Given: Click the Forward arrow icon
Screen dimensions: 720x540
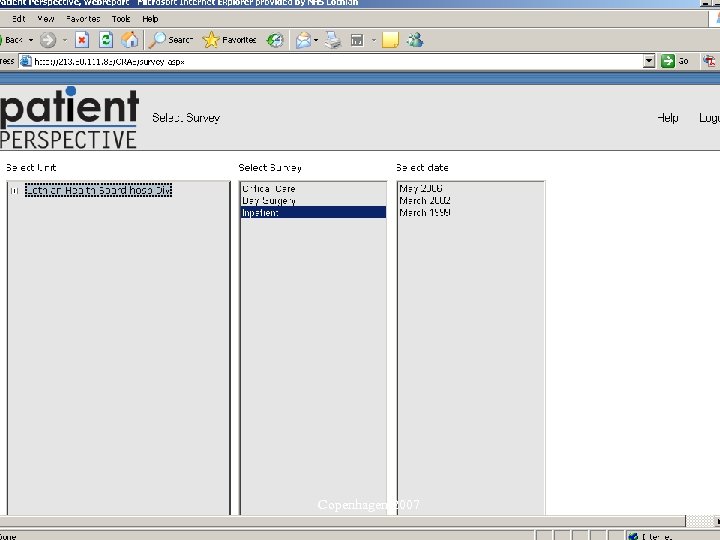Looking at the screenshot, I should pyautogui.click(x=48, y=40).
